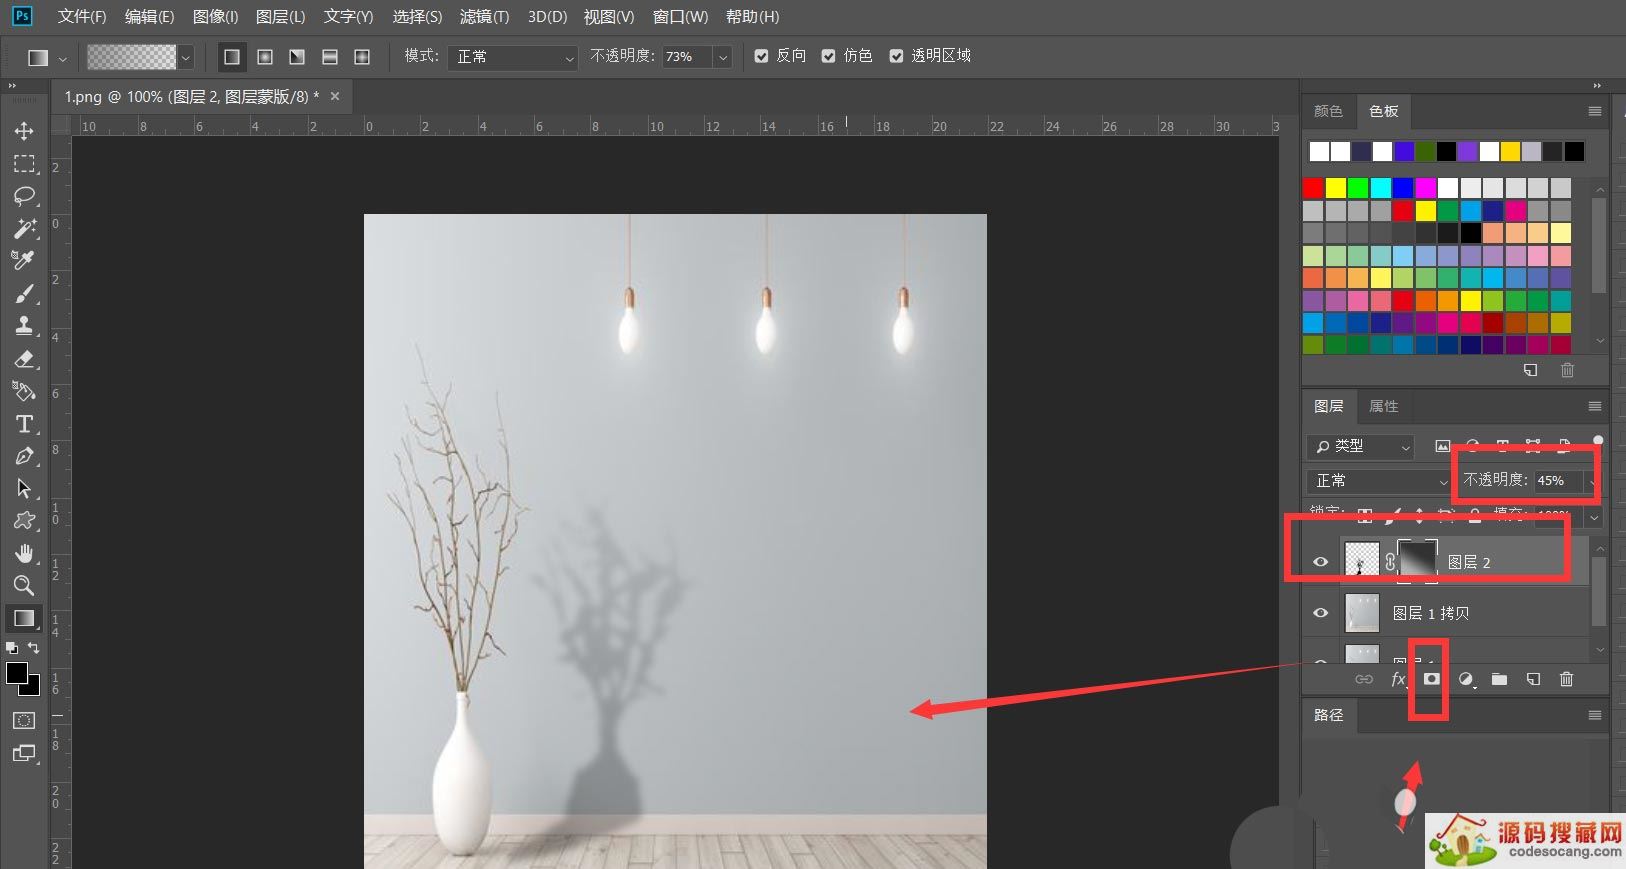Click the layer opacity 45% field
Image resolution: width=1626 pixels, height=869 pixels.
(x=1558, y=481)
